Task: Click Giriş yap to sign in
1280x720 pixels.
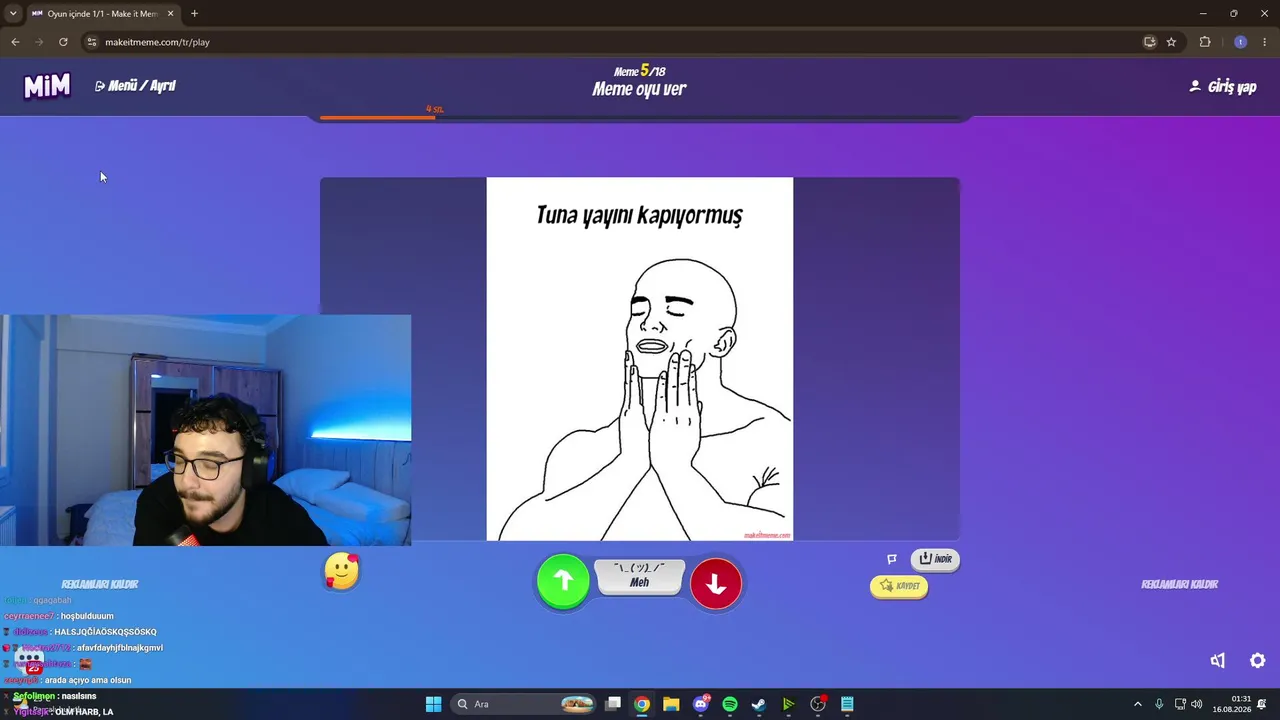Action: tap(1222, 87)
